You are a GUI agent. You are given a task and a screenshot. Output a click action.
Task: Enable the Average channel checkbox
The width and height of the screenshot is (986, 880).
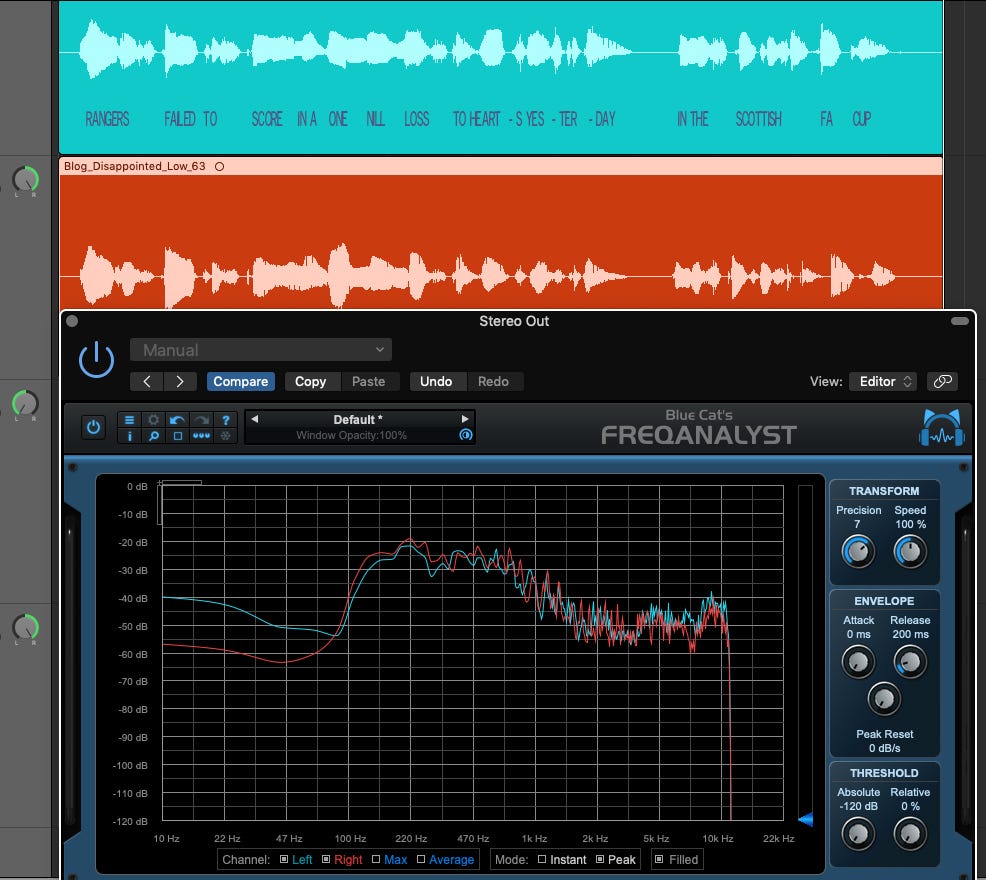[421, 859]
